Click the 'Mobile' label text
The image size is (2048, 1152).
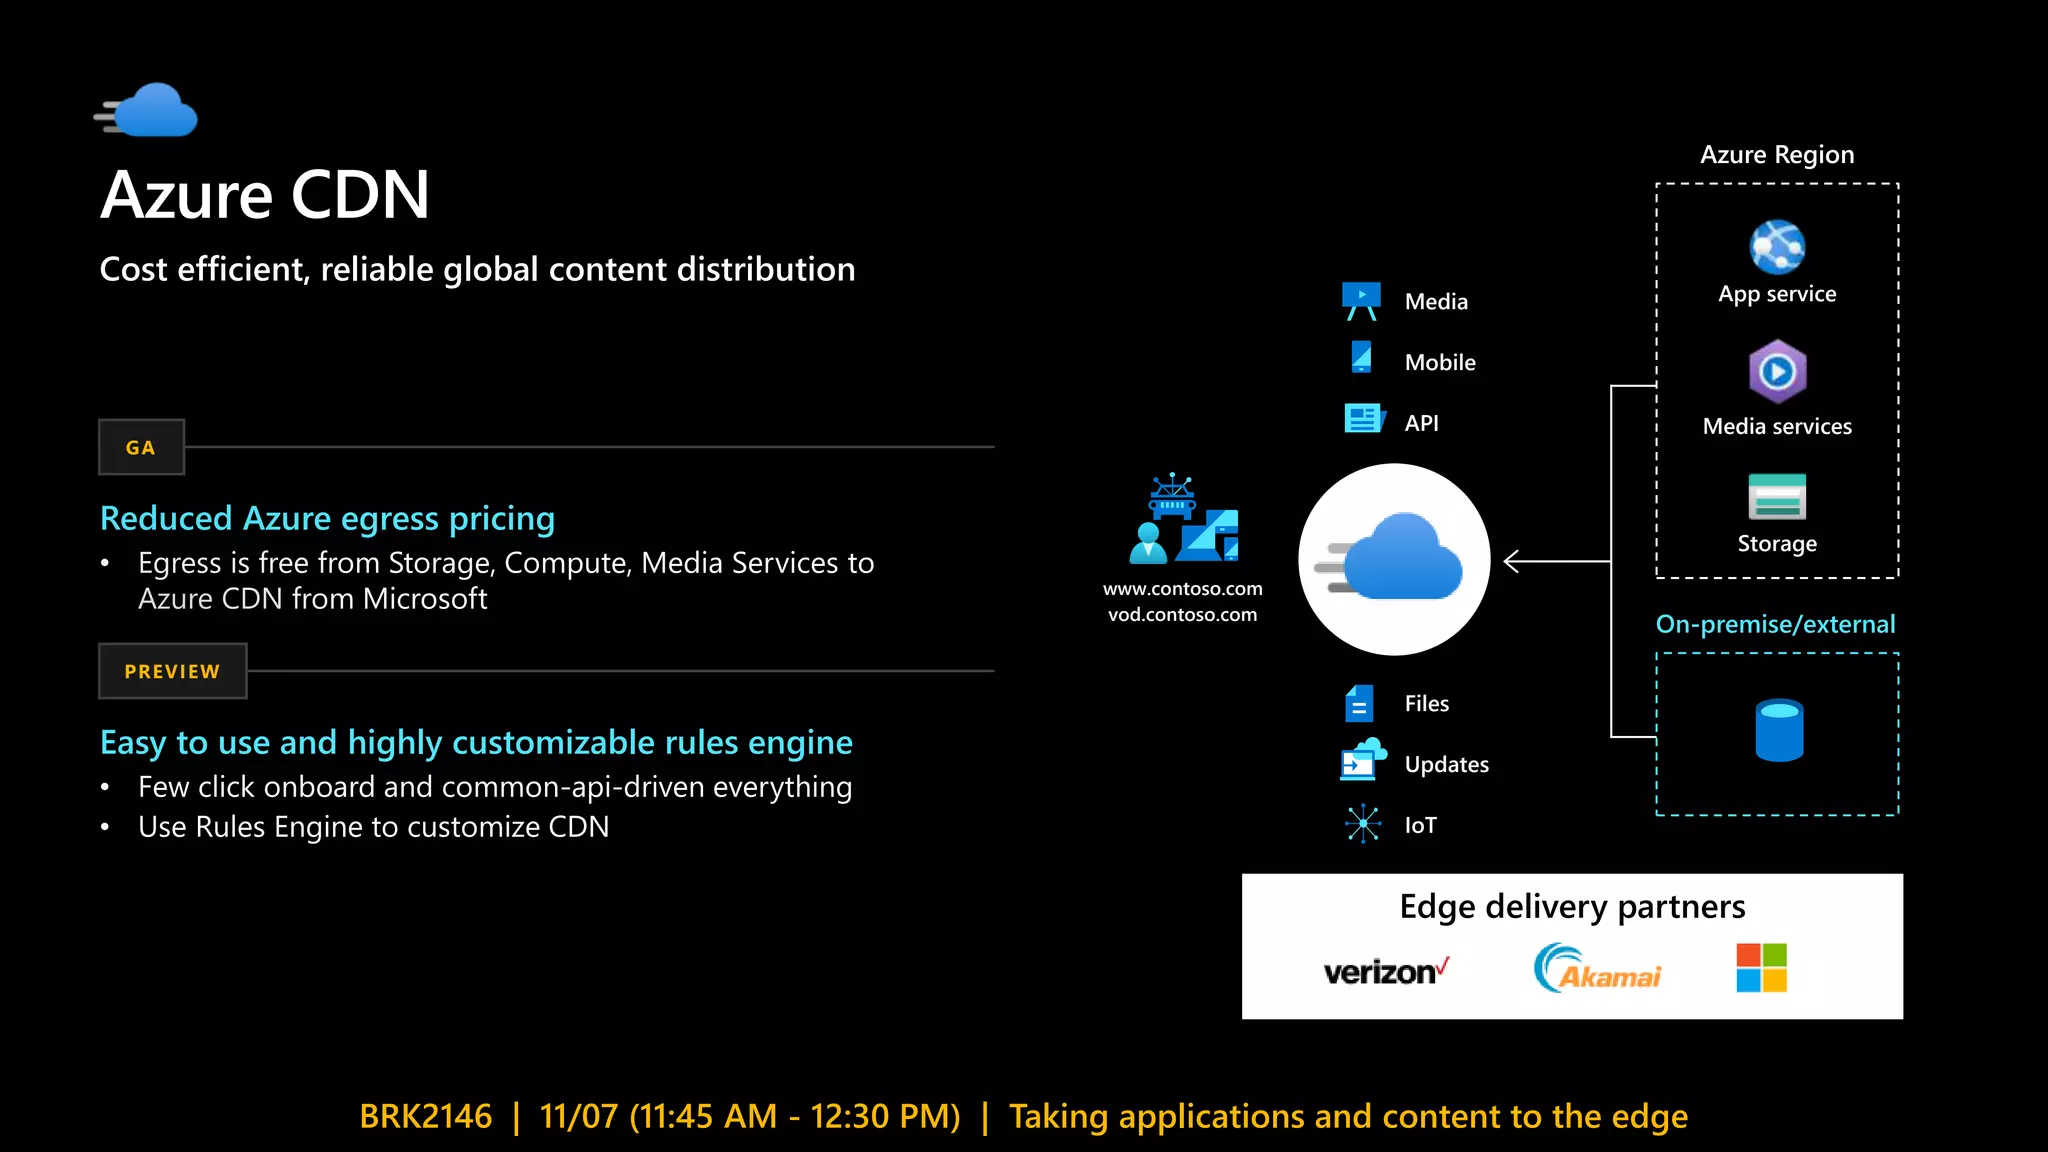(1440, 363)
